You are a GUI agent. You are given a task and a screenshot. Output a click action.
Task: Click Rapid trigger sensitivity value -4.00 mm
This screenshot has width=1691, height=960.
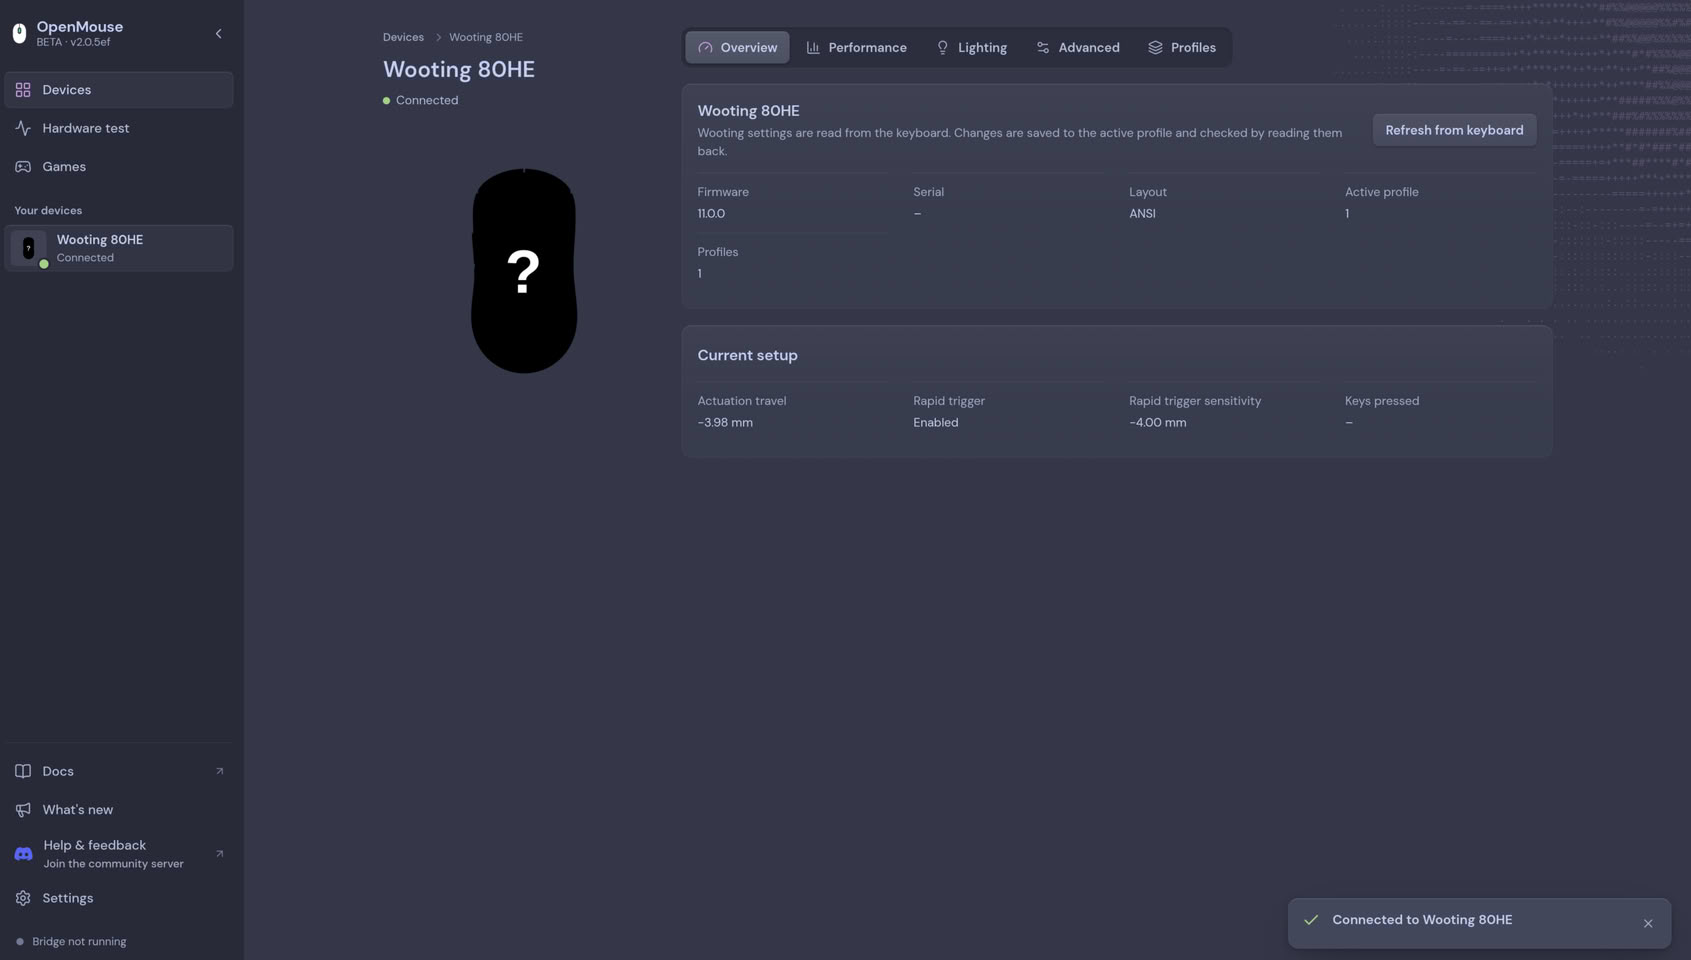pos(1158,423)
